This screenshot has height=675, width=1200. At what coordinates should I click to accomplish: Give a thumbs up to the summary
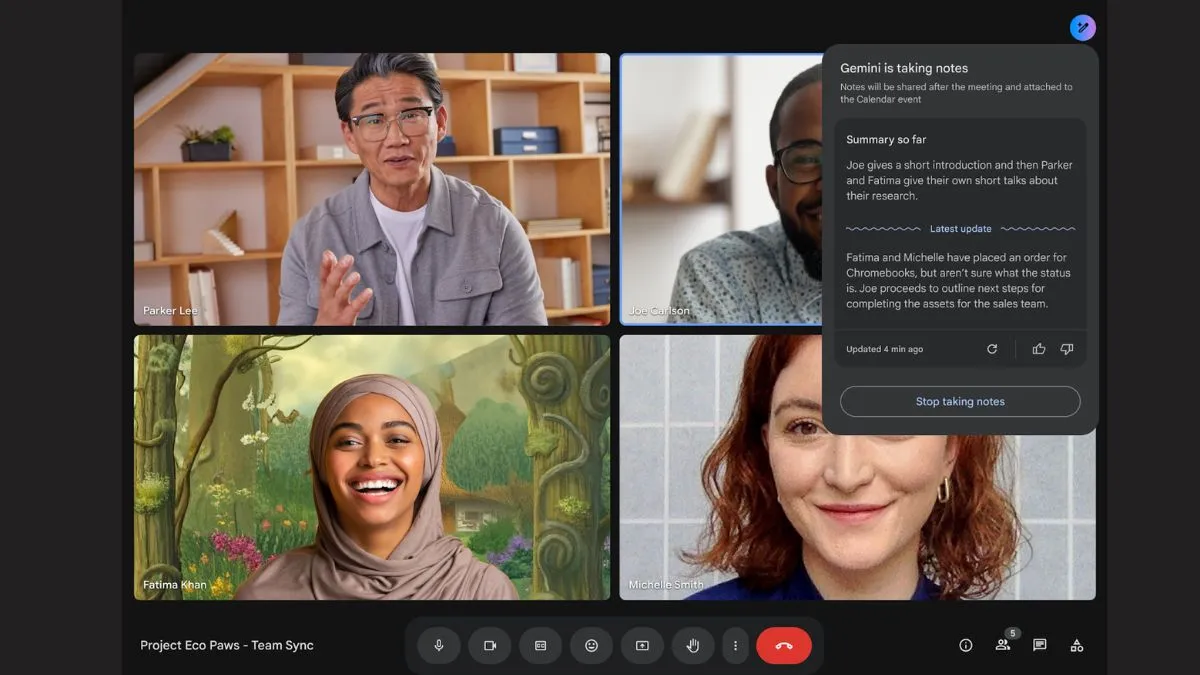click(1038, 348)
